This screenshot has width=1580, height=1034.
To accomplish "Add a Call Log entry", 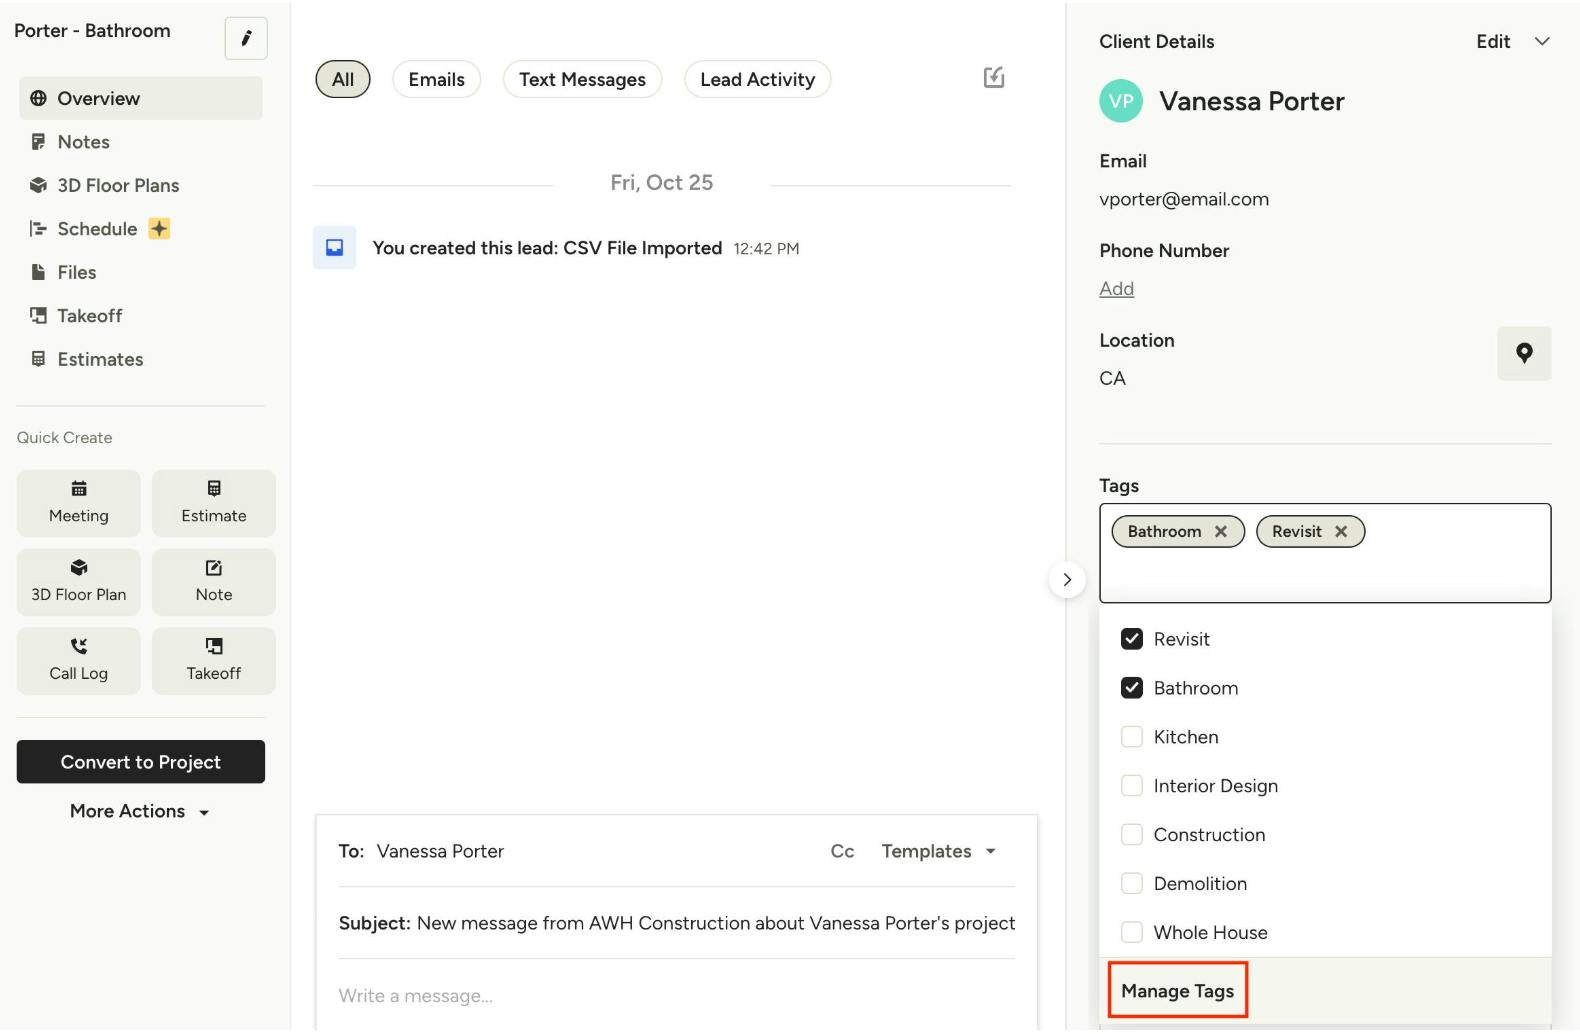I will tap(79, 660).
